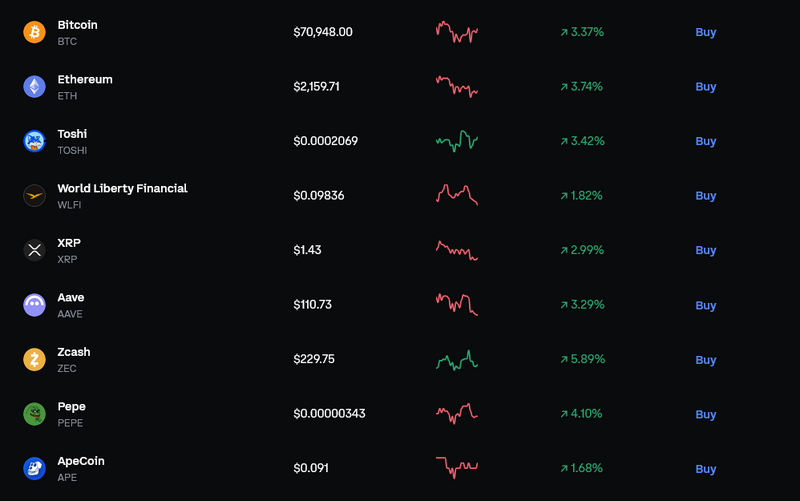Image resolution: width=800 pixels, height=501 pixels.
Task: Open the Pepe asset name link
Action: 72,407
